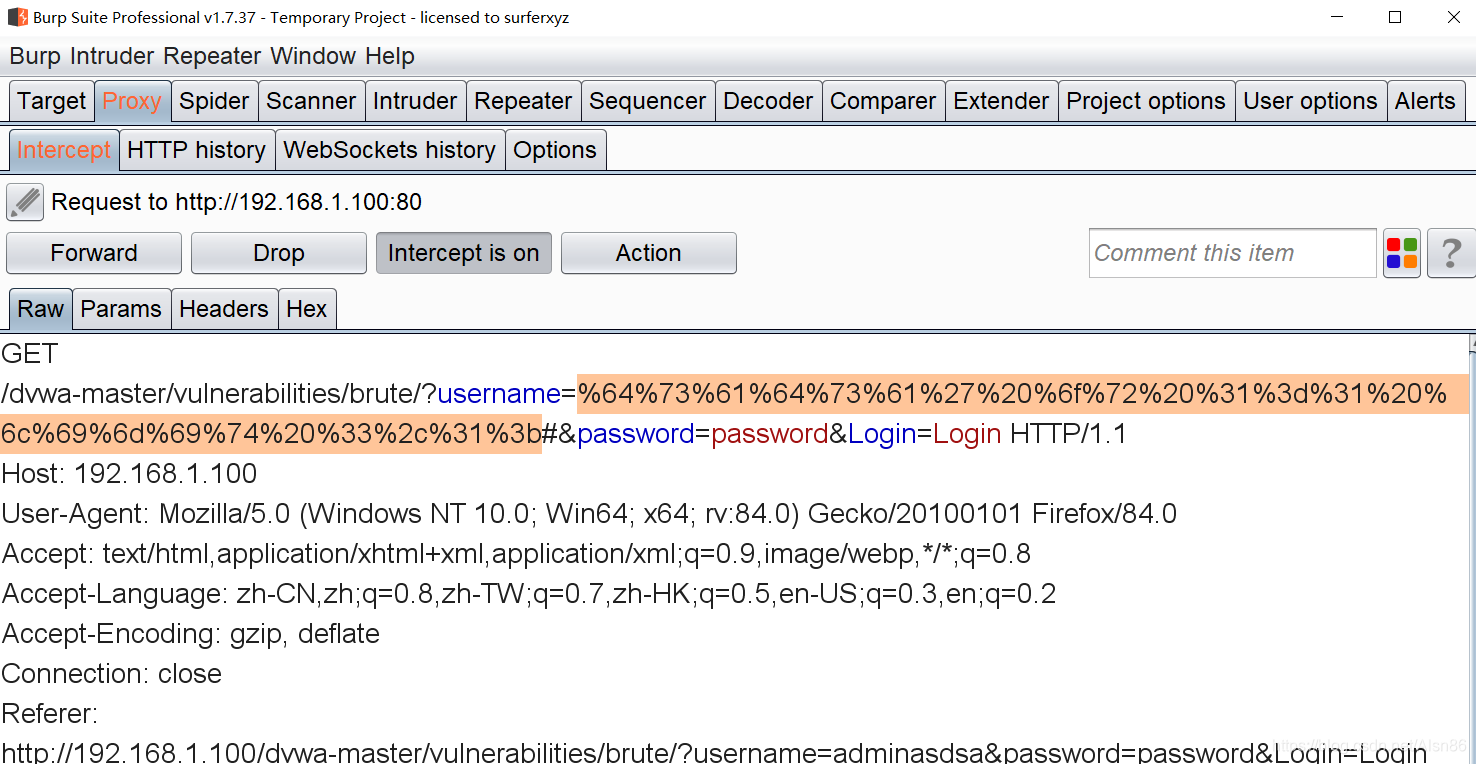Select the Raw message view tab
The width and height of the screenshot is (1476, 764).
tap(40, 309)
